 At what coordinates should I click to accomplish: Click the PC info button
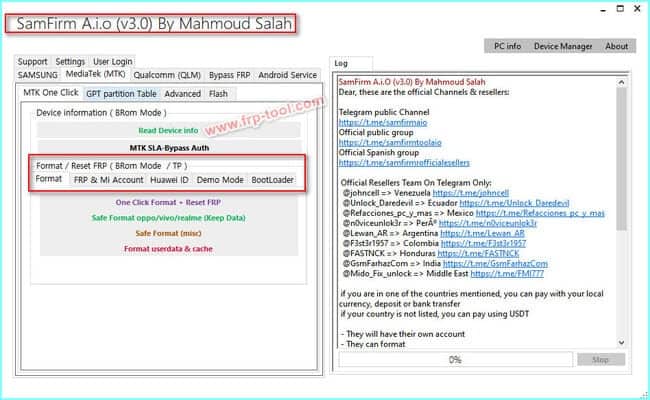pos(507,46)
